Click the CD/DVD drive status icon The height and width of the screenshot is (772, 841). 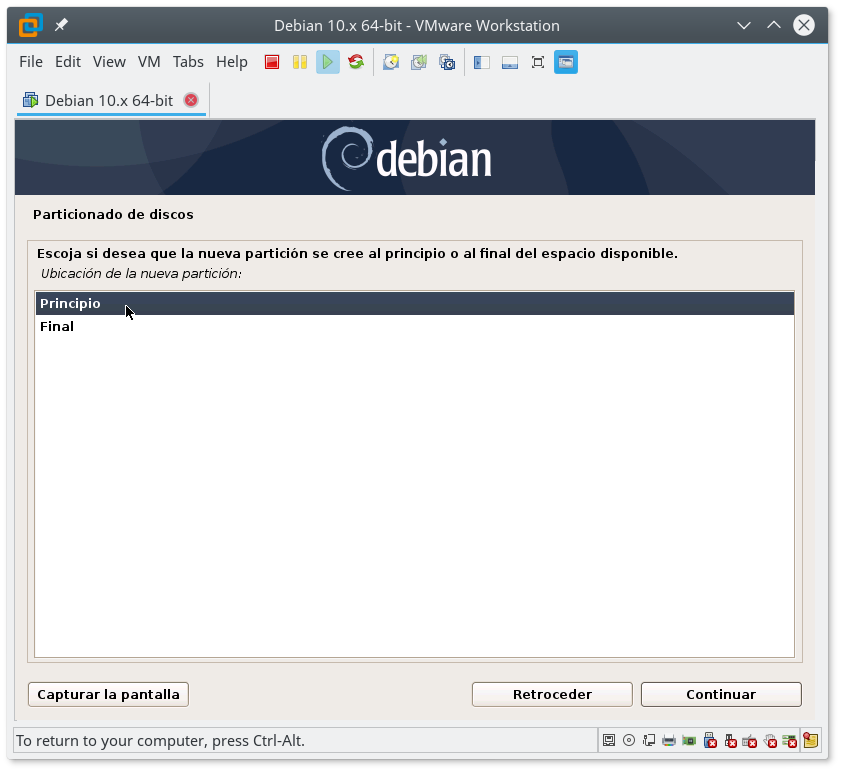[629, 741]
